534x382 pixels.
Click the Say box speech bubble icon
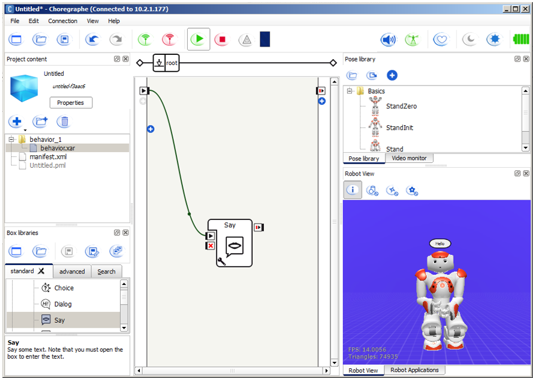point(234,246)
